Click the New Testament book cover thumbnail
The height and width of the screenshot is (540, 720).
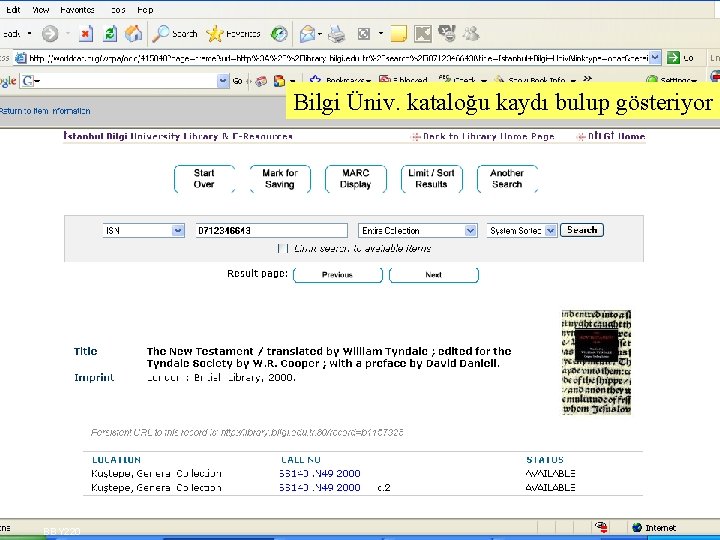pyautogui.click(x=596, y=362)
